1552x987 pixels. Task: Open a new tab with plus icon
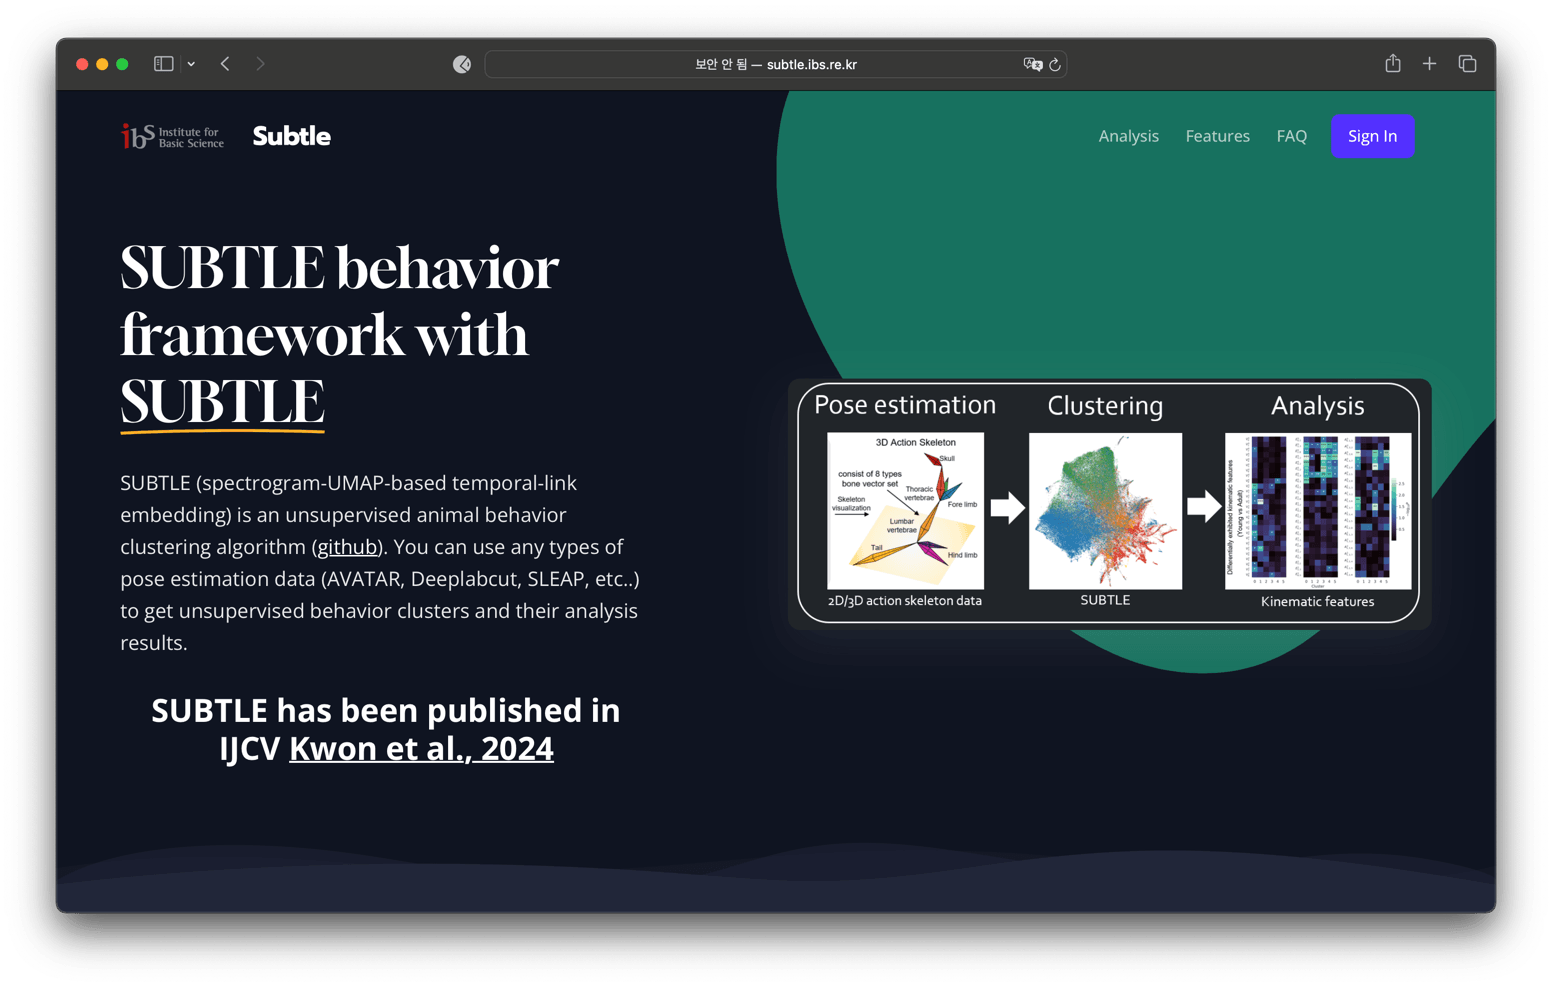pos(1429,64)
